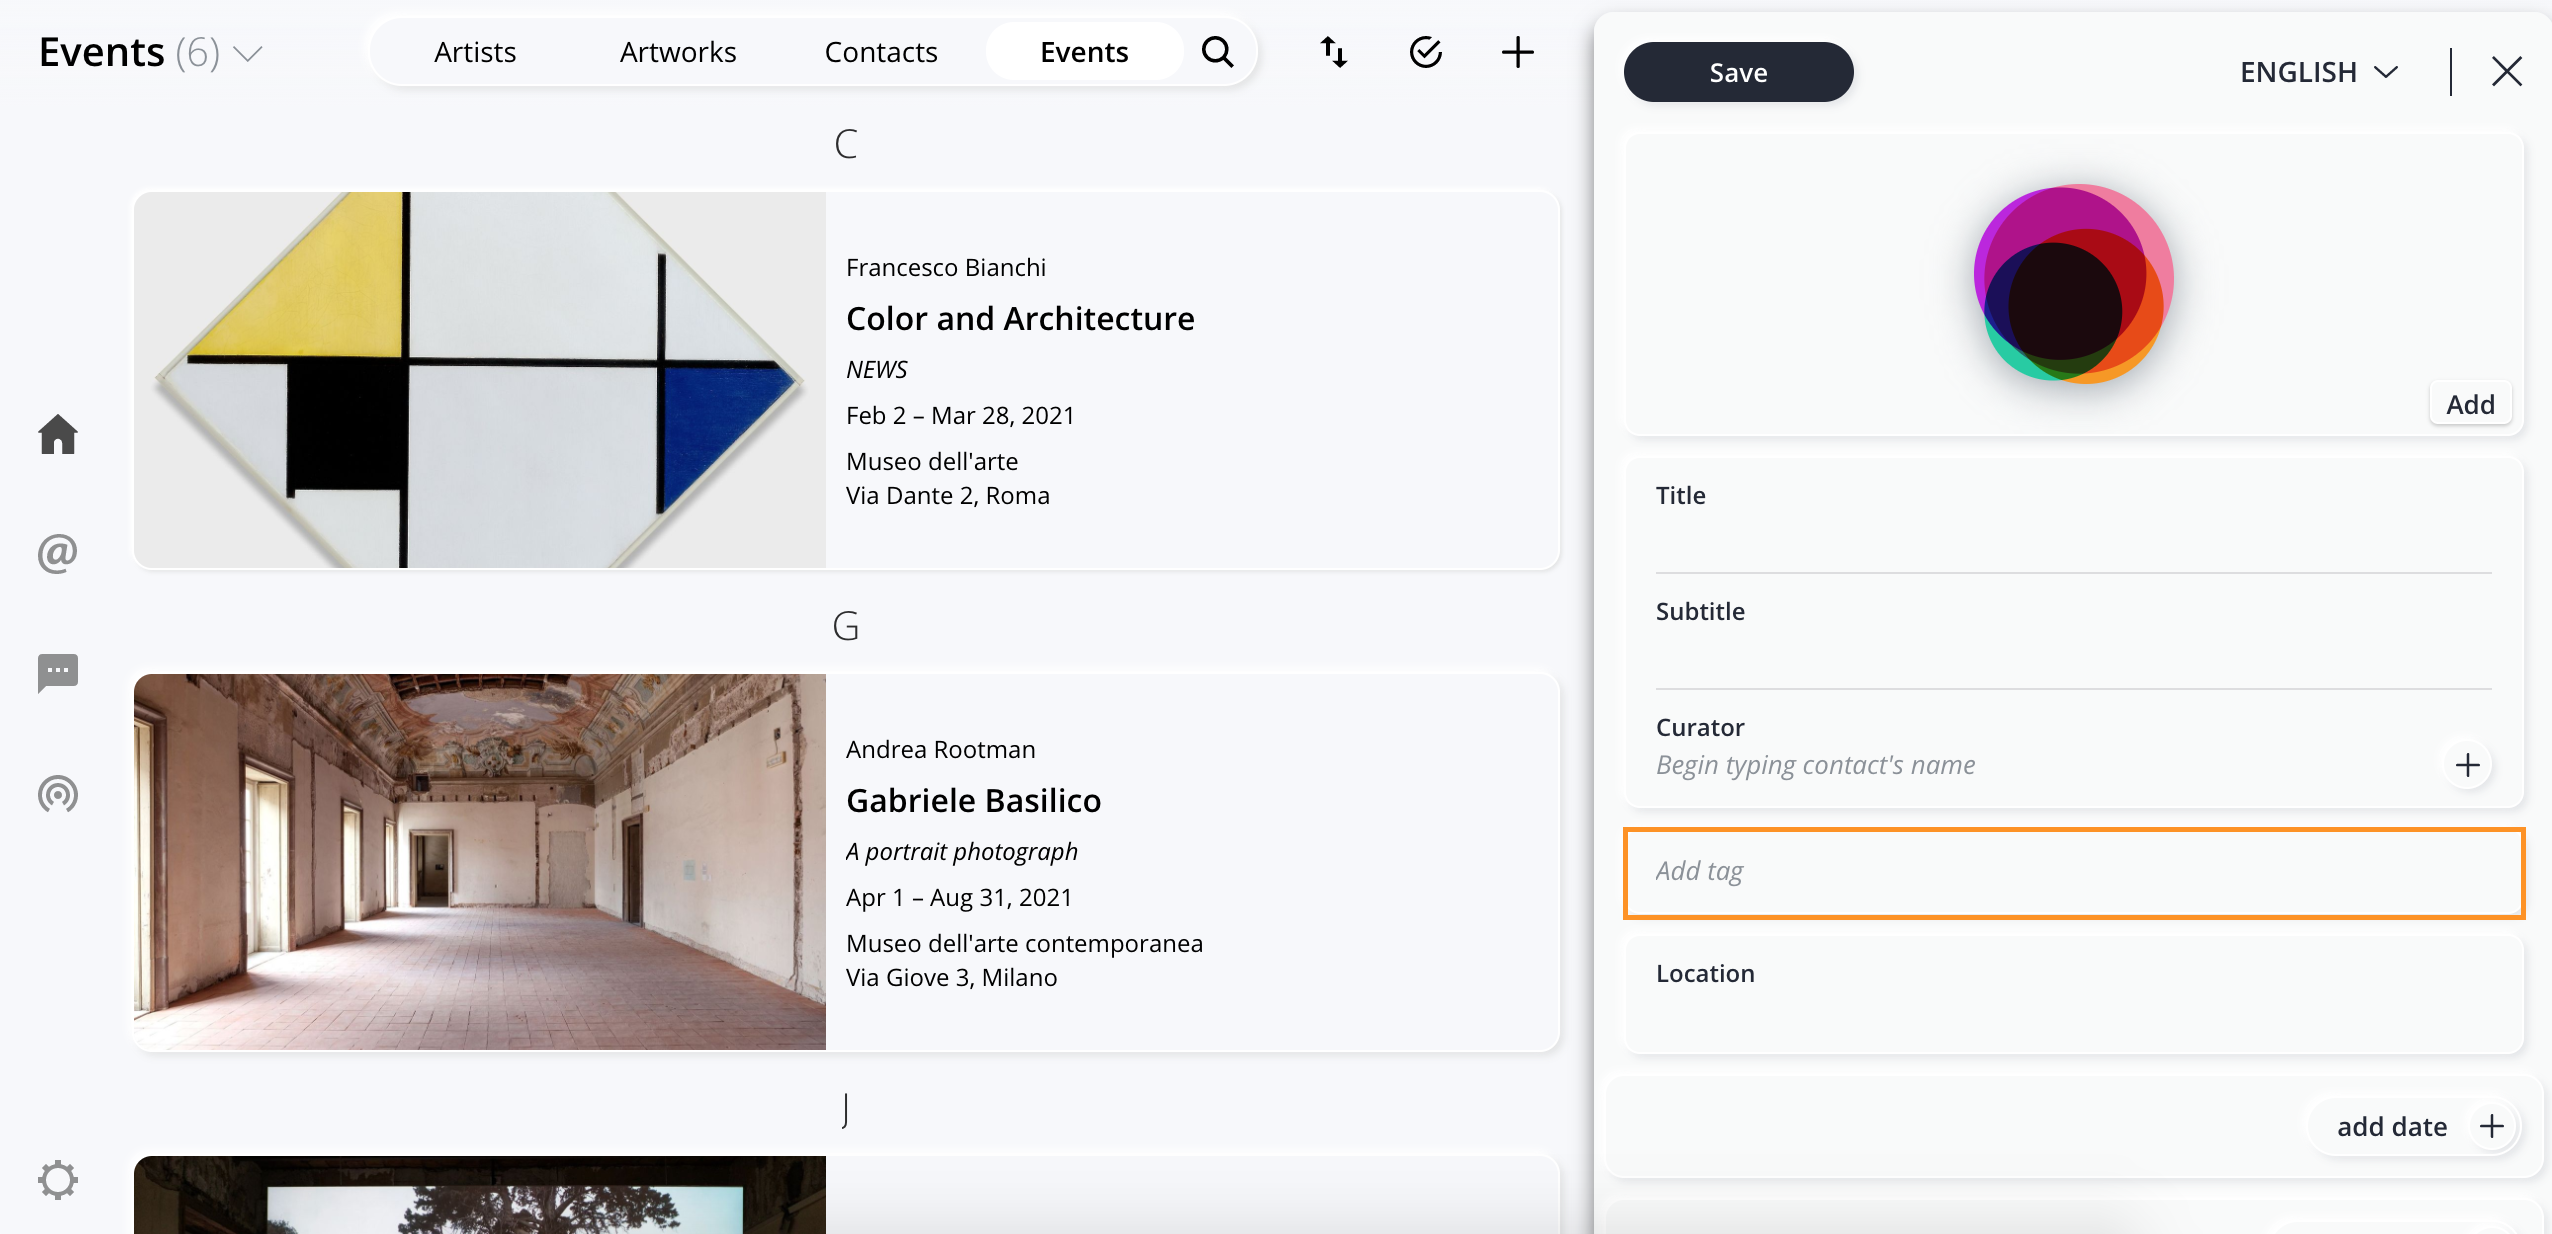Viewport: 2552px width, 1234px height.
Task: Click the Add tag input field
Action: [x=2074, y=872]
